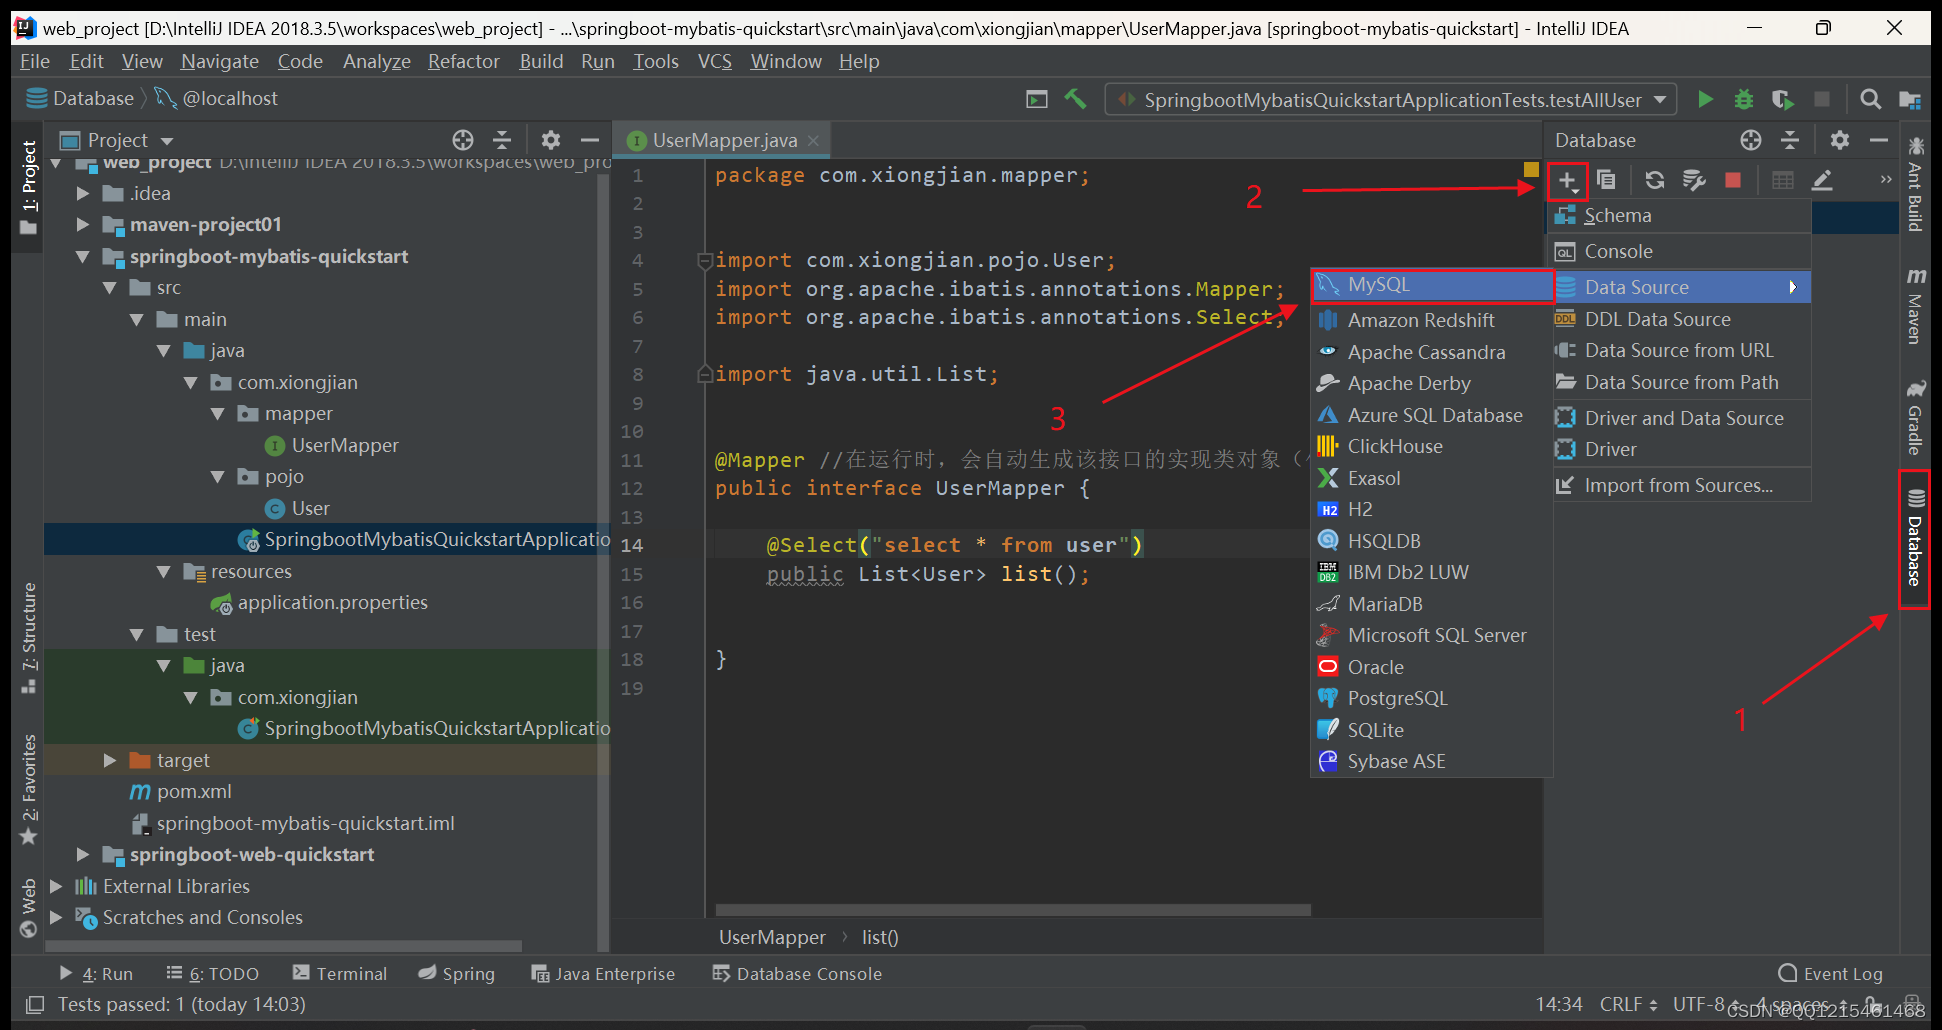Open the run configuration dropdown
The width and height of the screenshot is (1942, 1030).
coord(1391,100)
